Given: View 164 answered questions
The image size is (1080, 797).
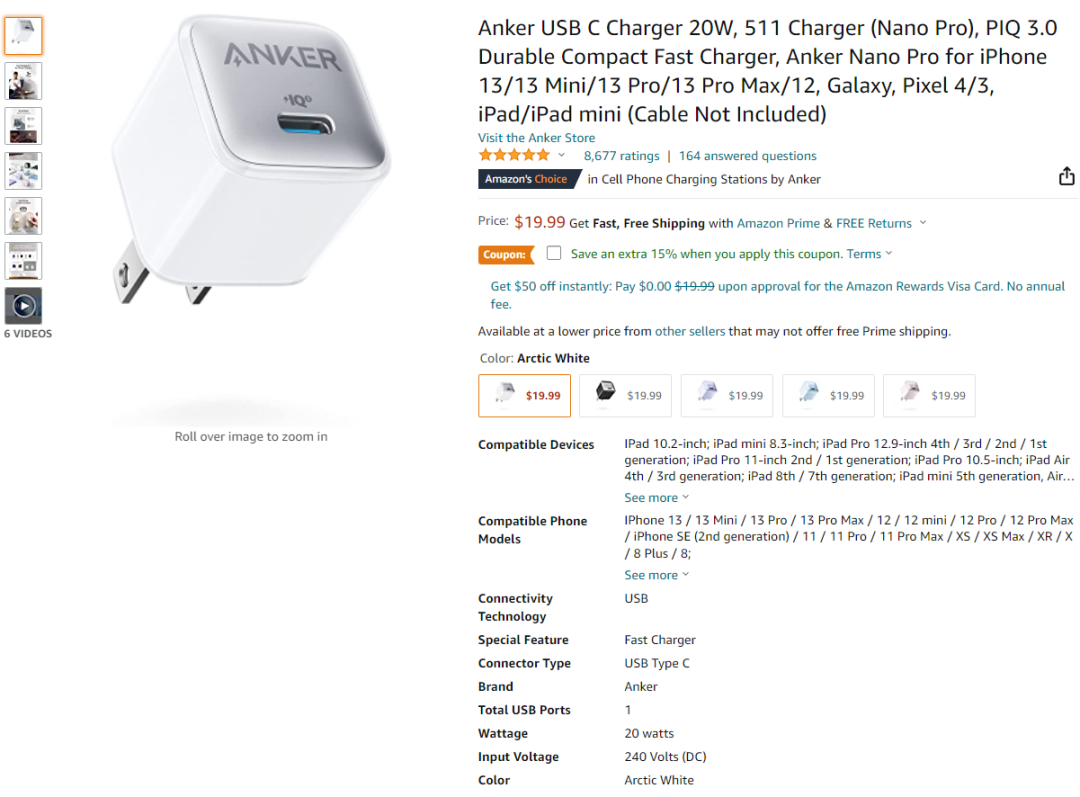Looking at the screenshot, I should [x=747, y=156].
